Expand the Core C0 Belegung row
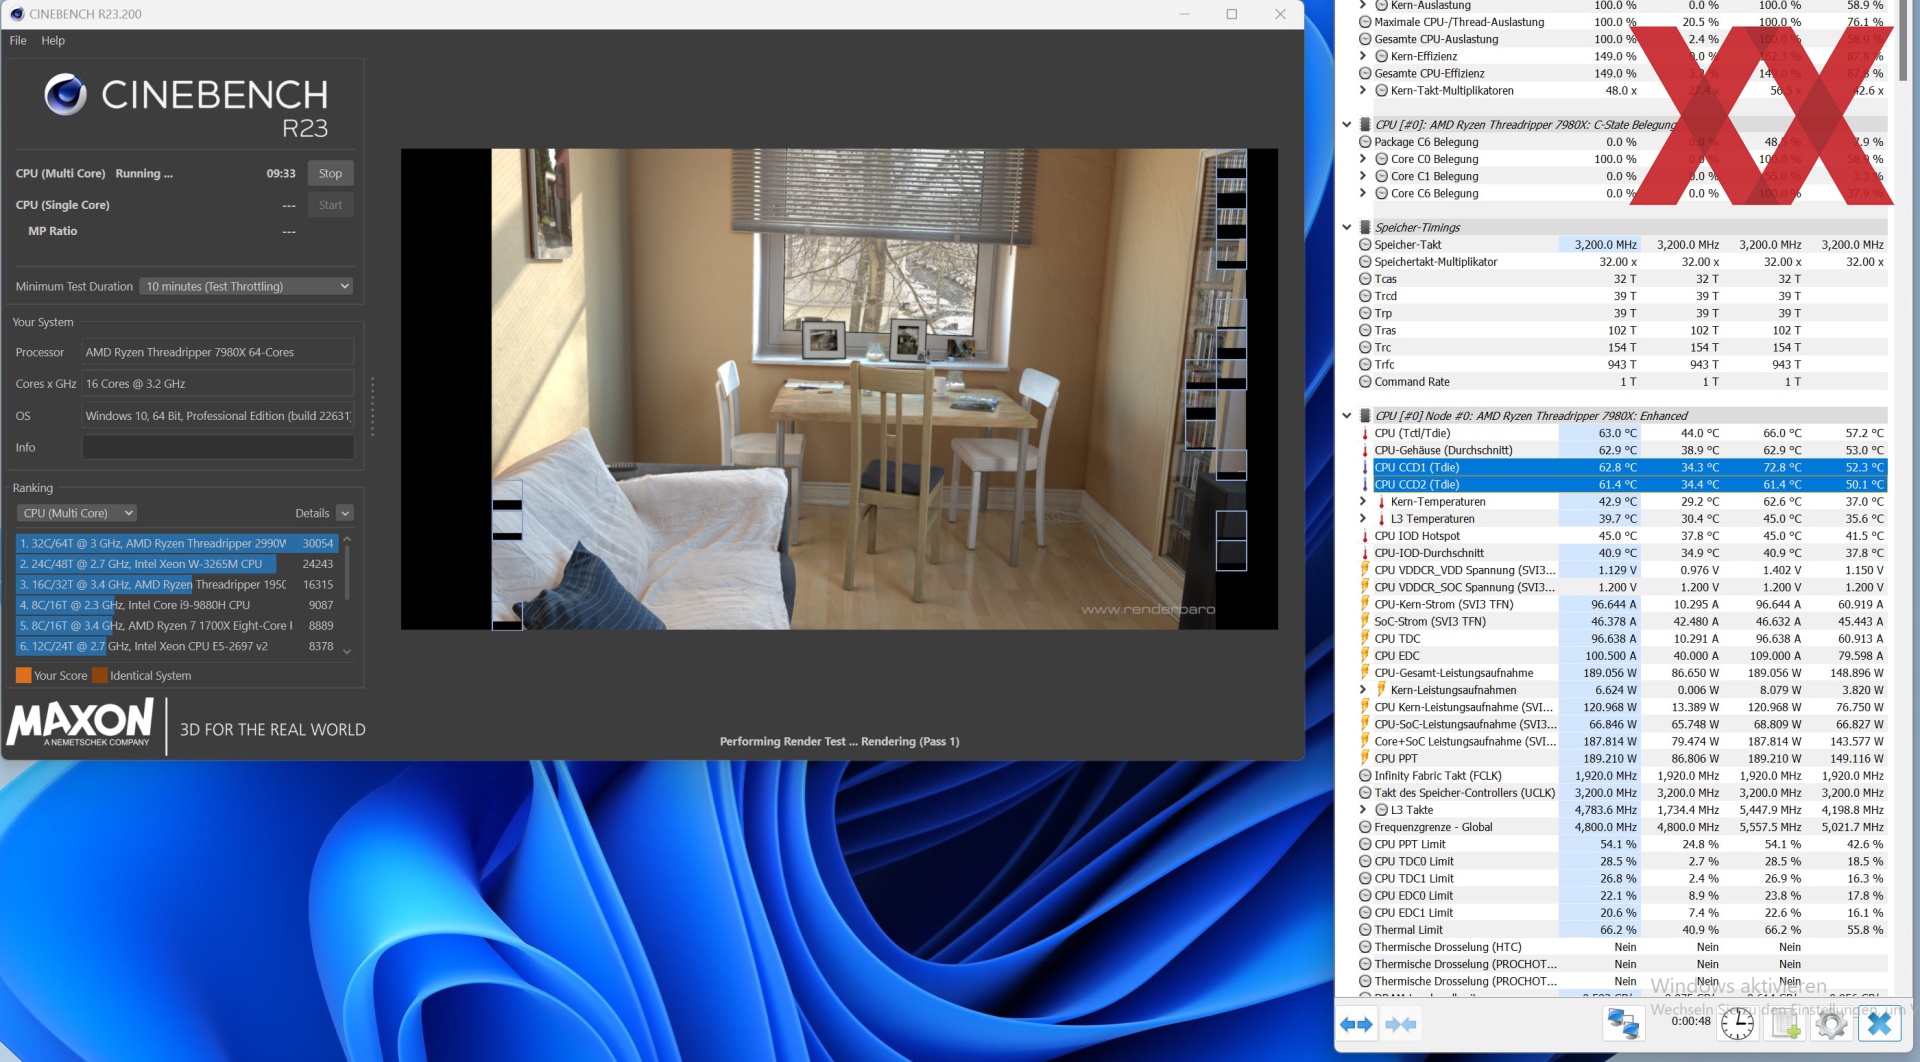Screen dimensions: 1920x1062 pyautogui.click(x=1363, y=159)
